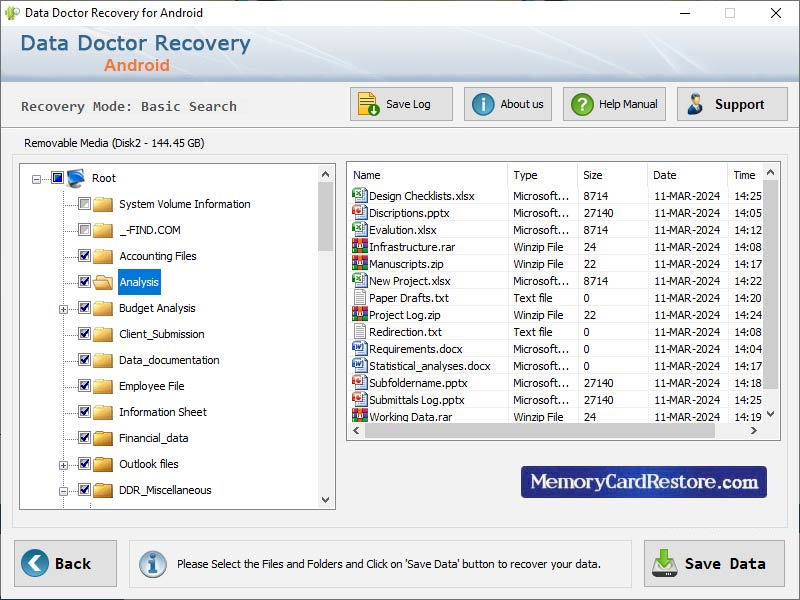This screenshot has height=600, width=800.
Task: Click the Save Data button
Action: 713,563
